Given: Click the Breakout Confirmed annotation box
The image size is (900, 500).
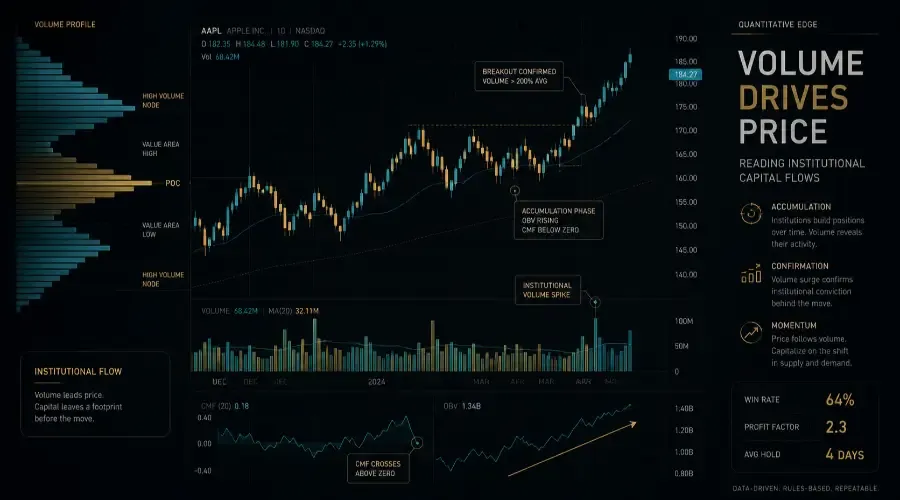Looking at the screenshot, I should [519, 76].
